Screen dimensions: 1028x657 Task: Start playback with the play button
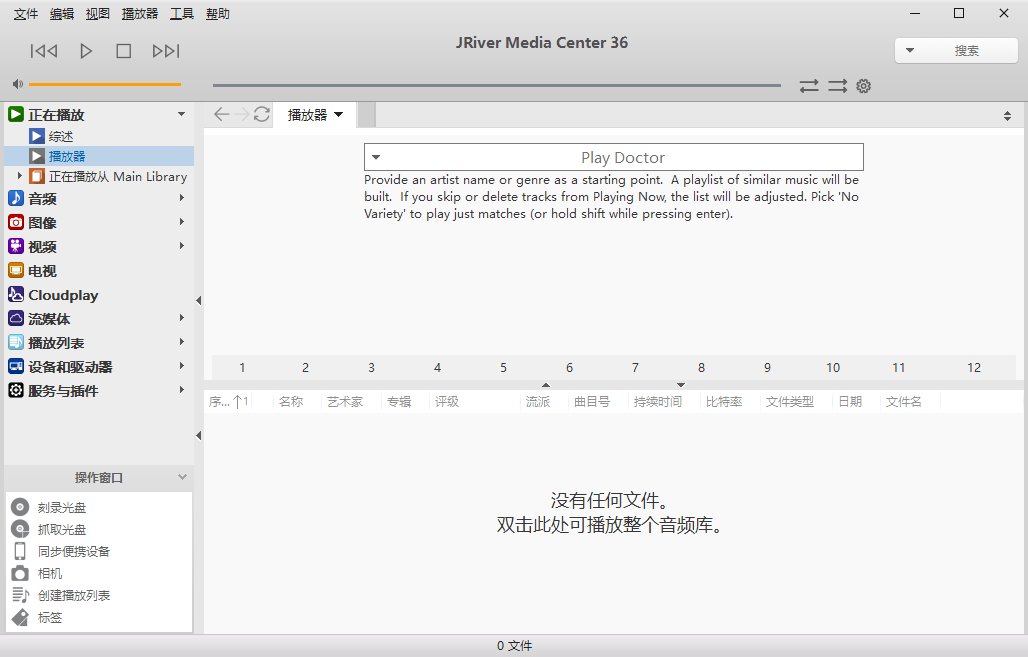(x=86, y=51)
